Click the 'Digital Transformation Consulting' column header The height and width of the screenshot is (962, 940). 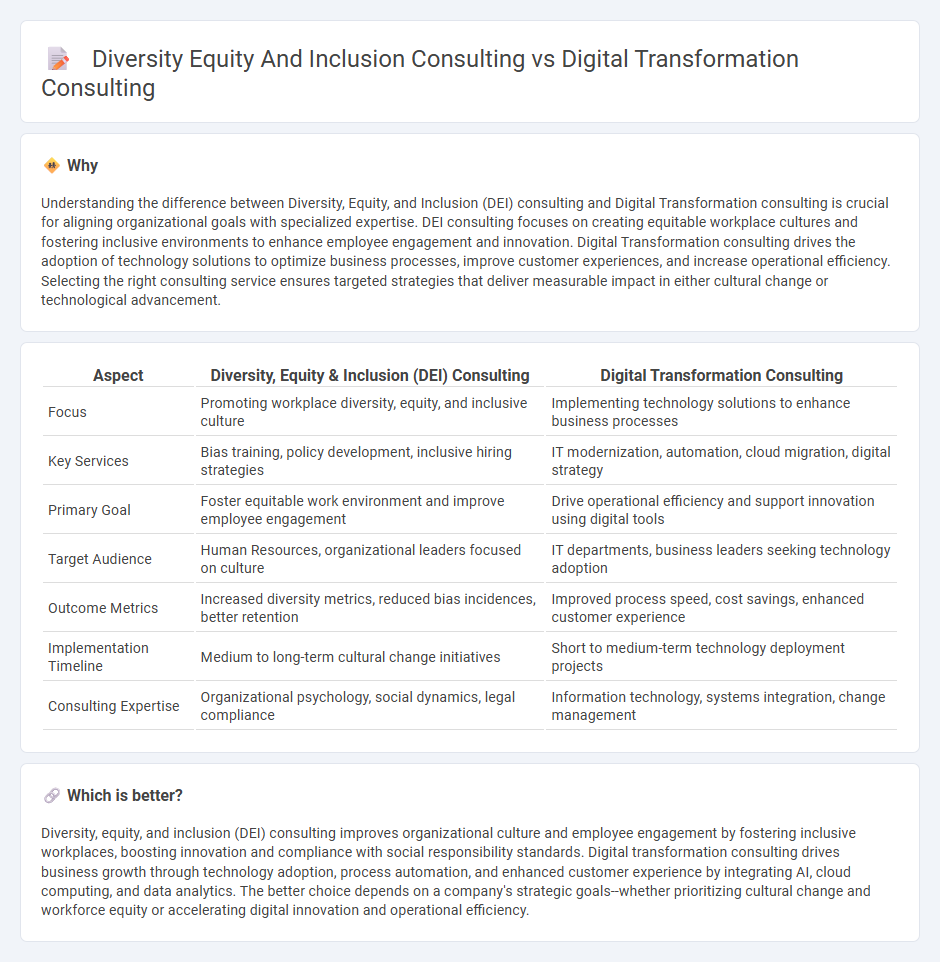721,375
